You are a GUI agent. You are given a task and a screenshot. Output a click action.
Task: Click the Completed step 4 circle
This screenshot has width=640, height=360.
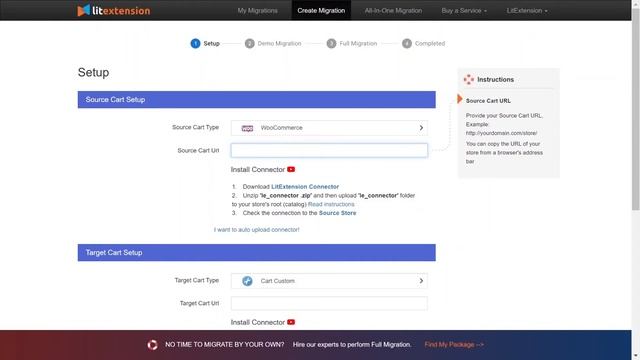click(x=407, y=43)
